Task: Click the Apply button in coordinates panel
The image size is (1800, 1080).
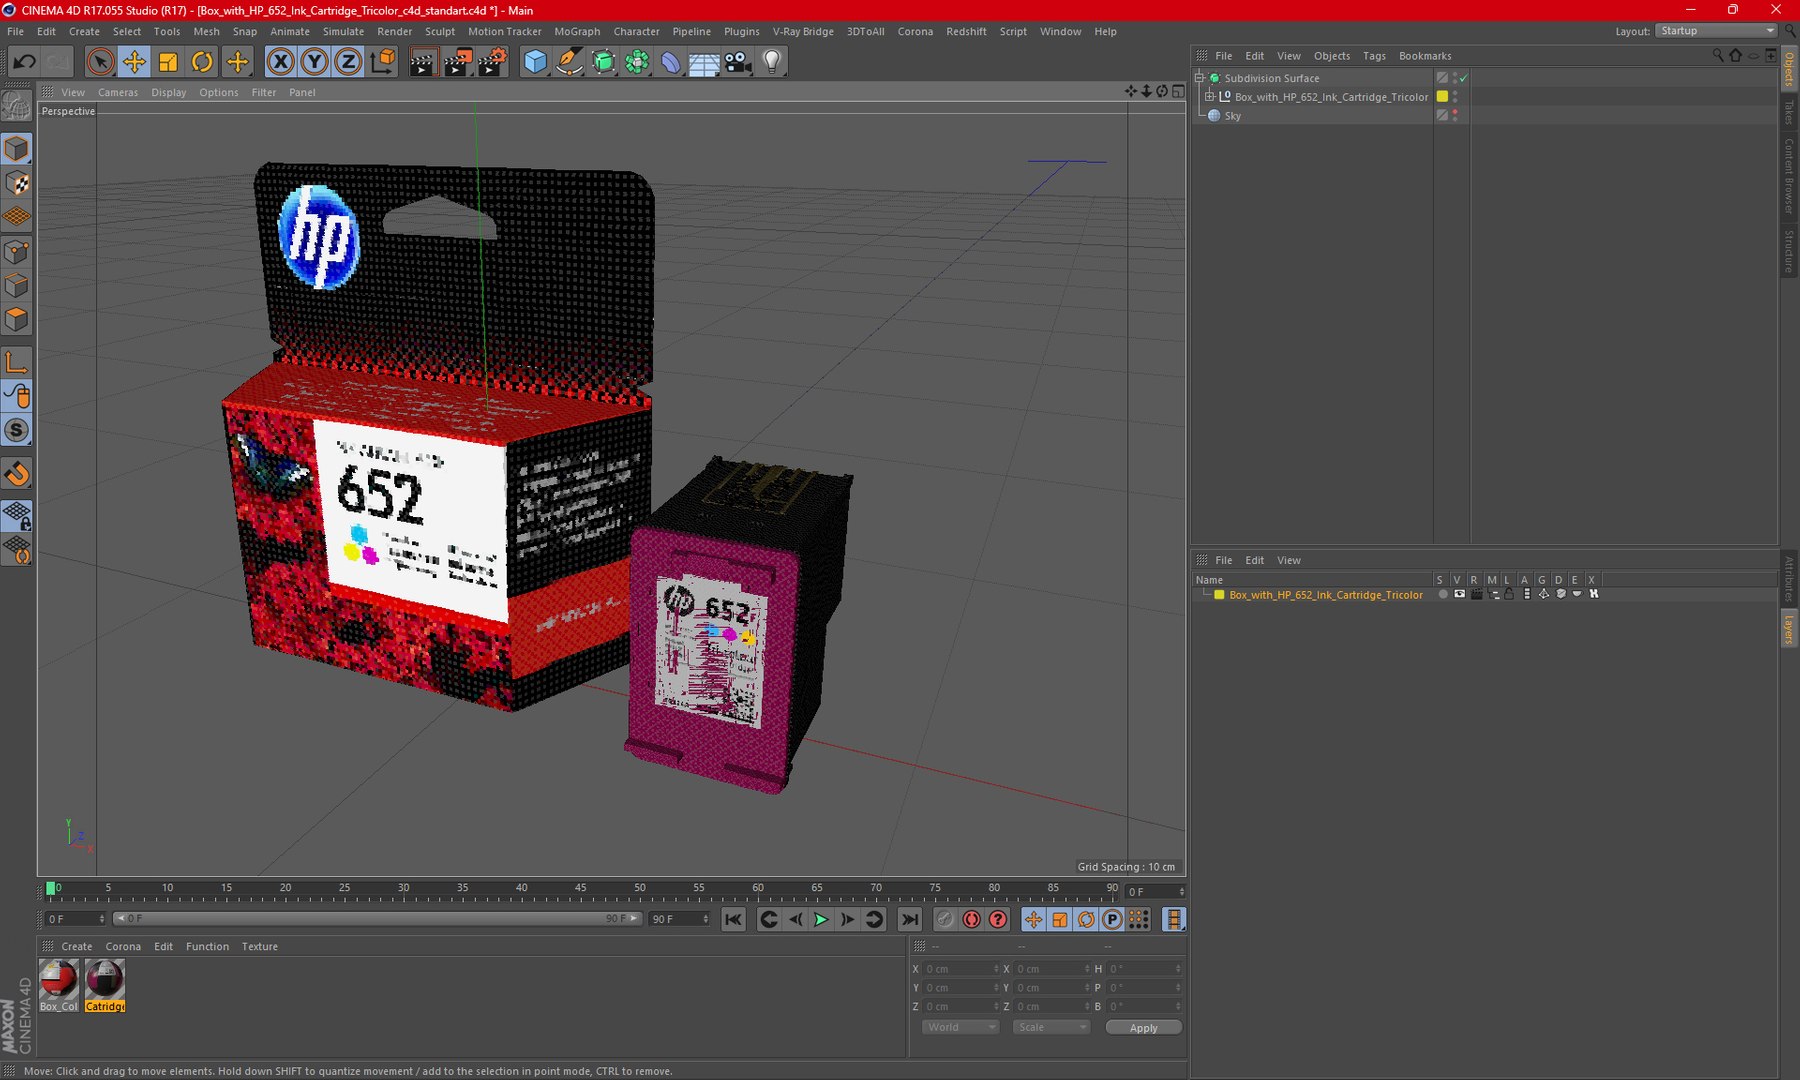Action: (1143, 1027)
